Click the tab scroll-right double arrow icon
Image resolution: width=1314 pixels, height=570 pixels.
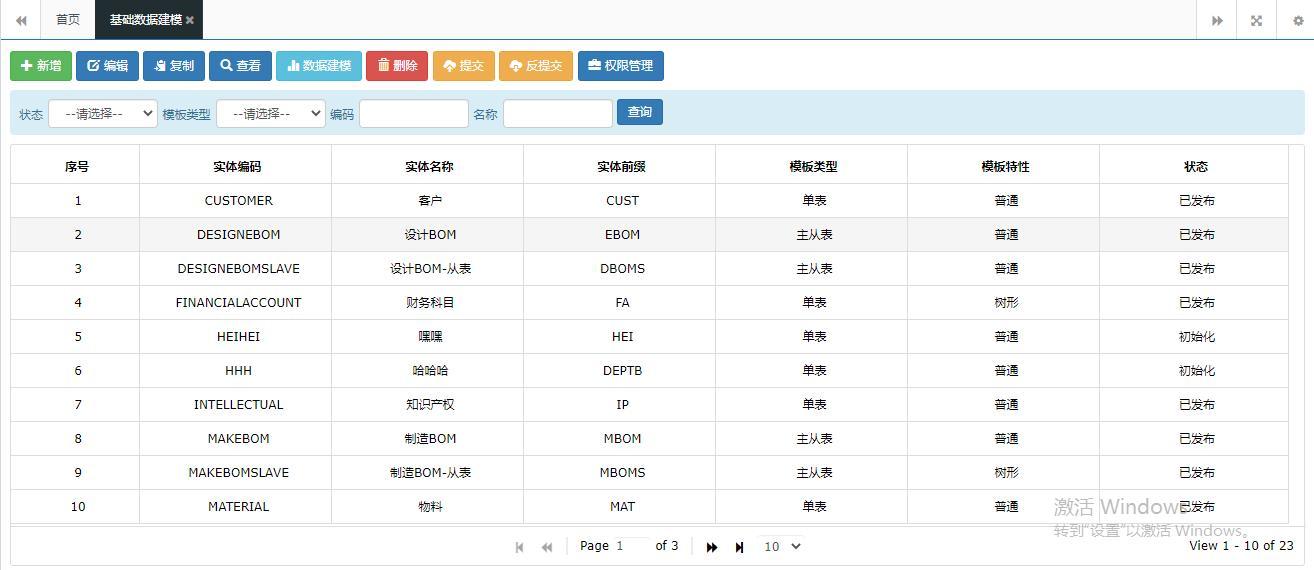[1217, 20]
